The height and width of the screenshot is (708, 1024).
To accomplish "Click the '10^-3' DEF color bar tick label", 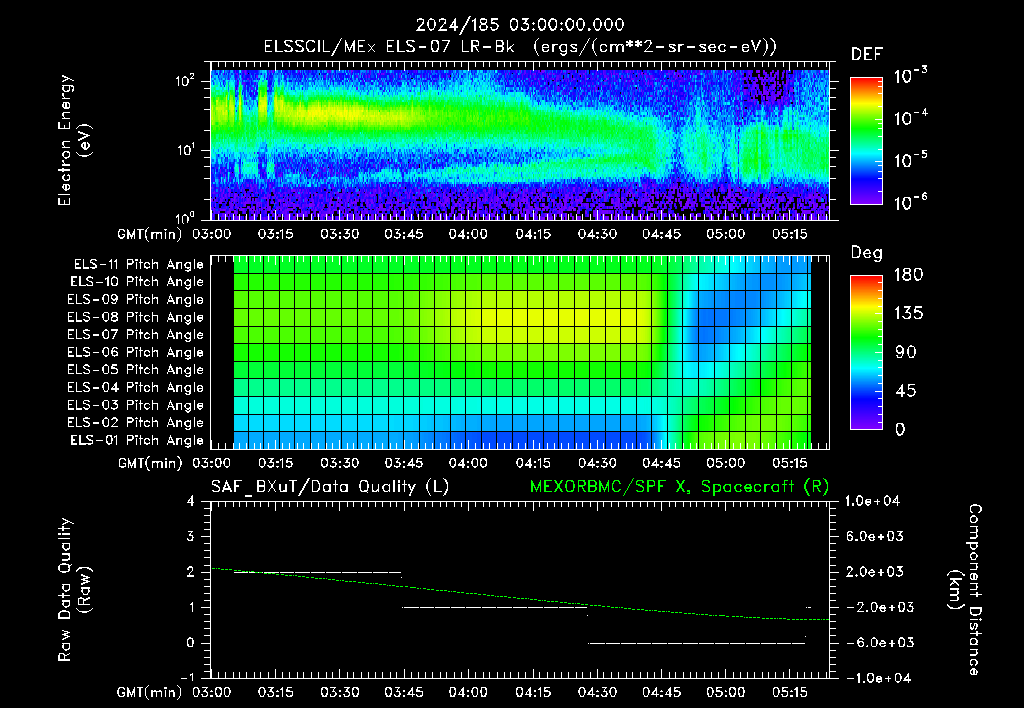I will click(x=910, y=76).
